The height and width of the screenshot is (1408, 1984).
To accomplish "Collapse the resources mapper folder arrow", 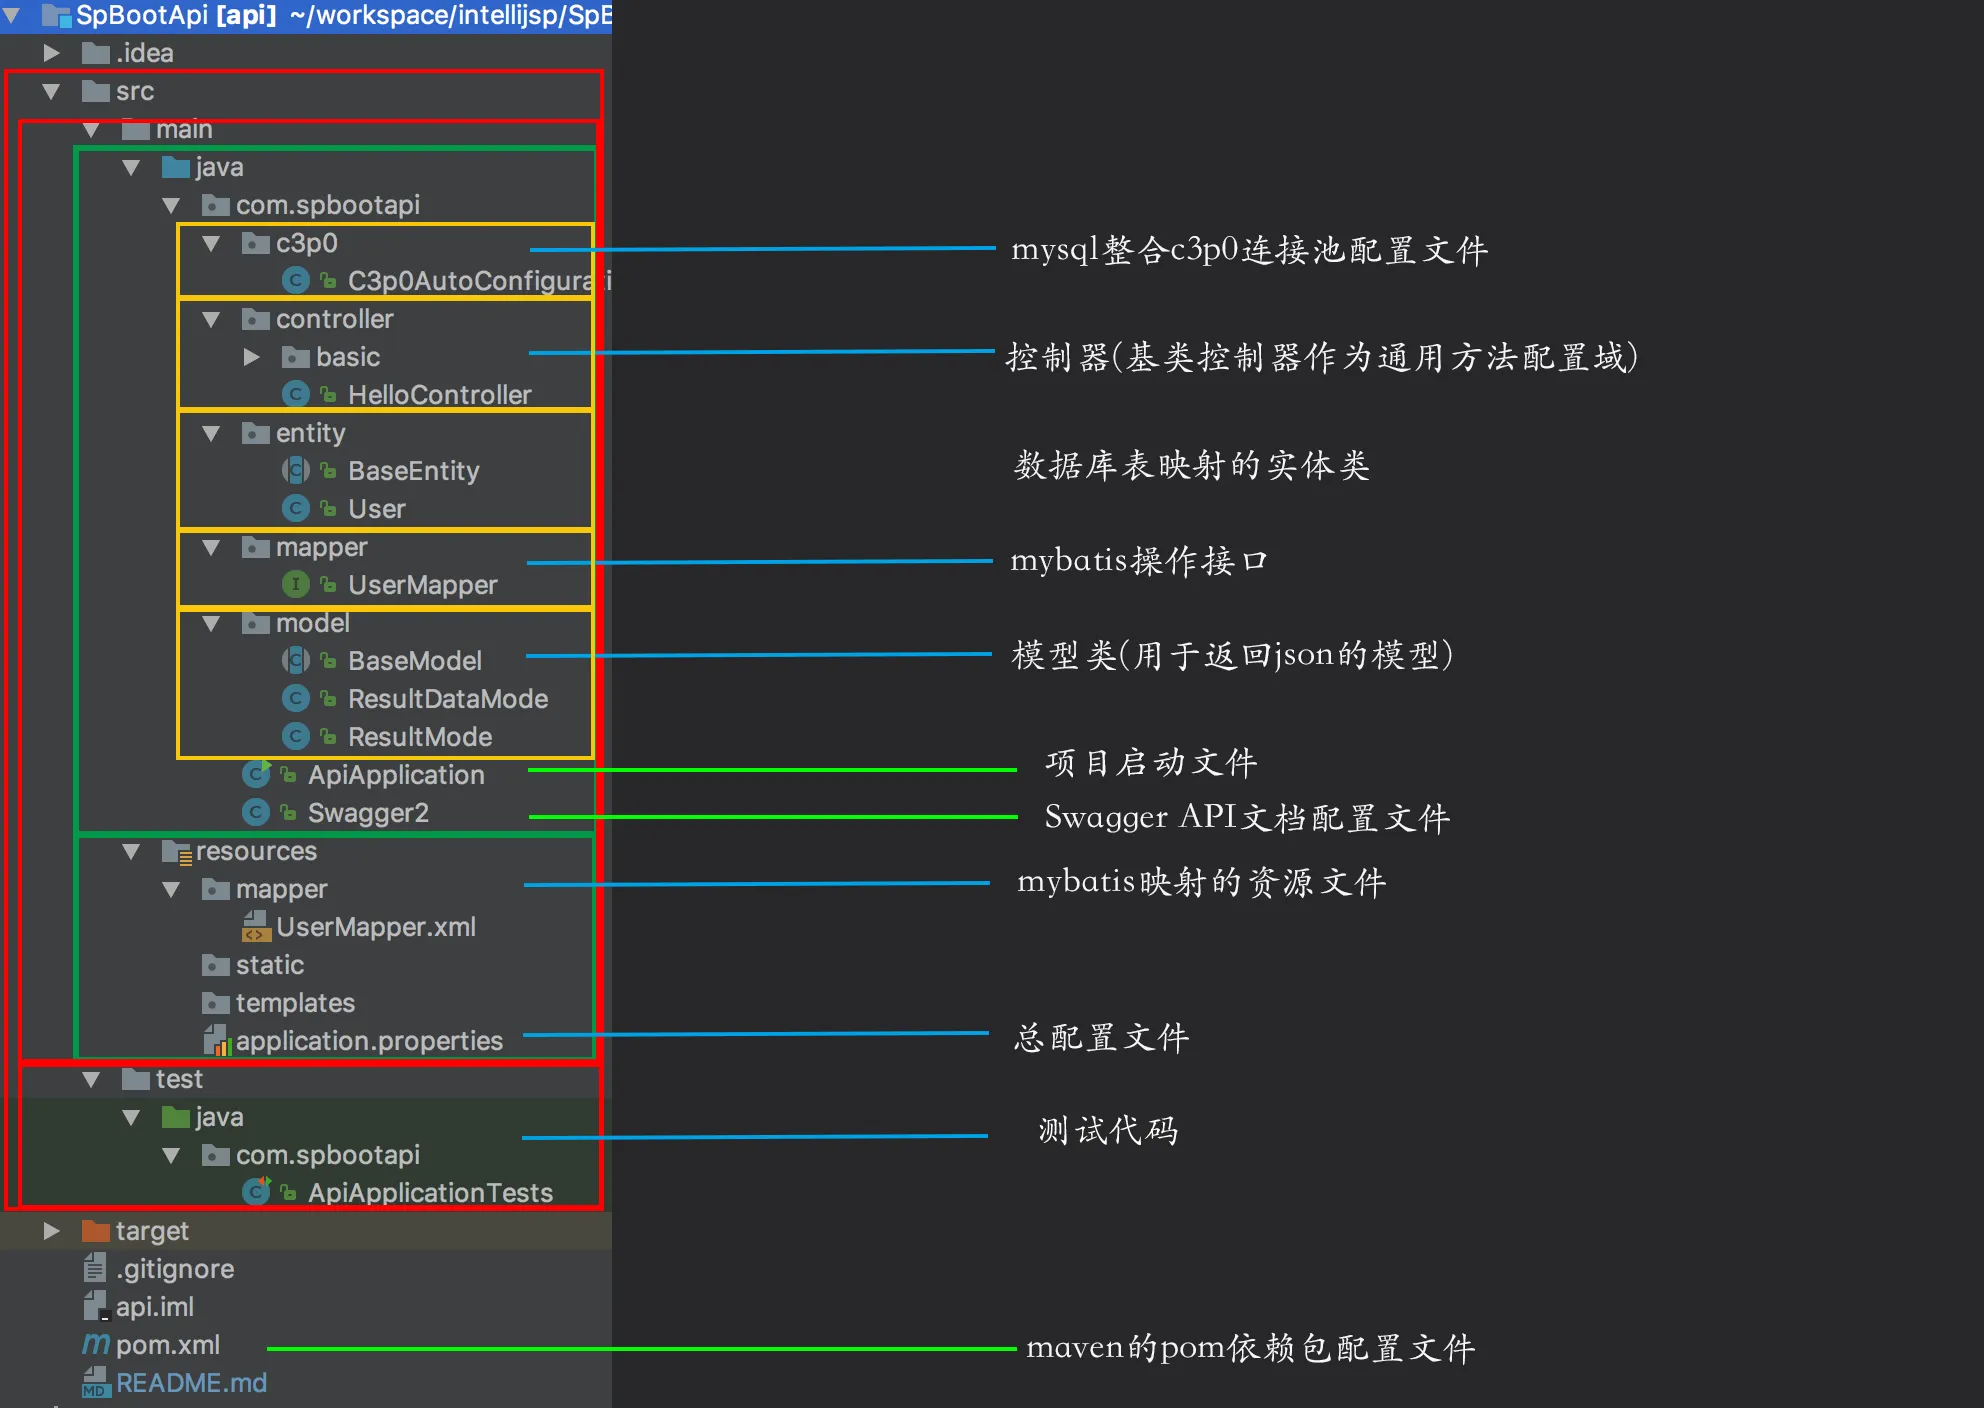I will point(171,889).
